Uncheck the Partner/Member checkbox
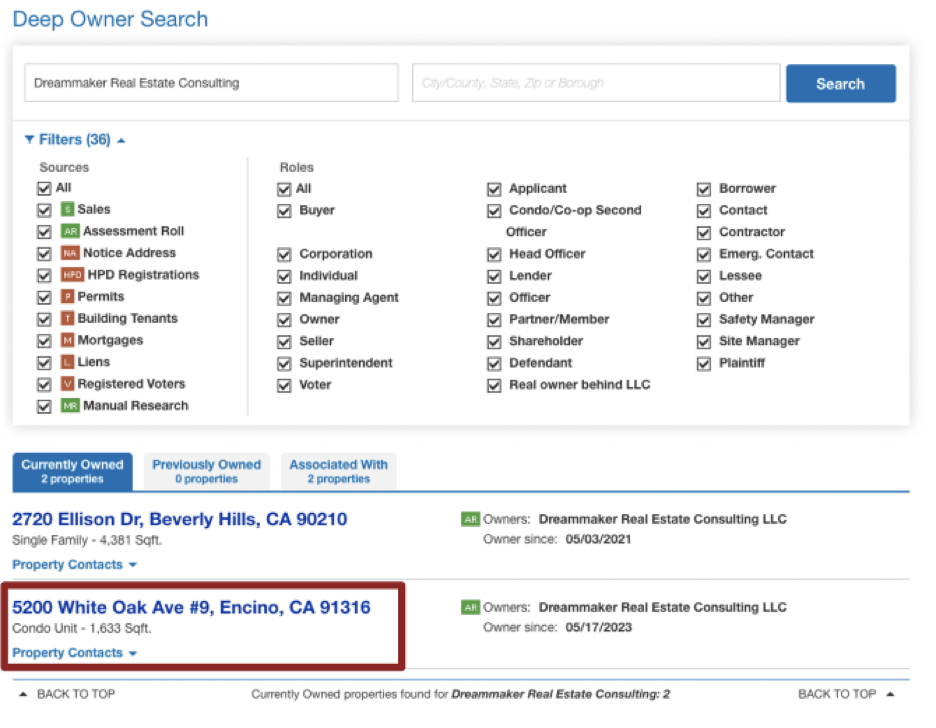 pos(494,320)
